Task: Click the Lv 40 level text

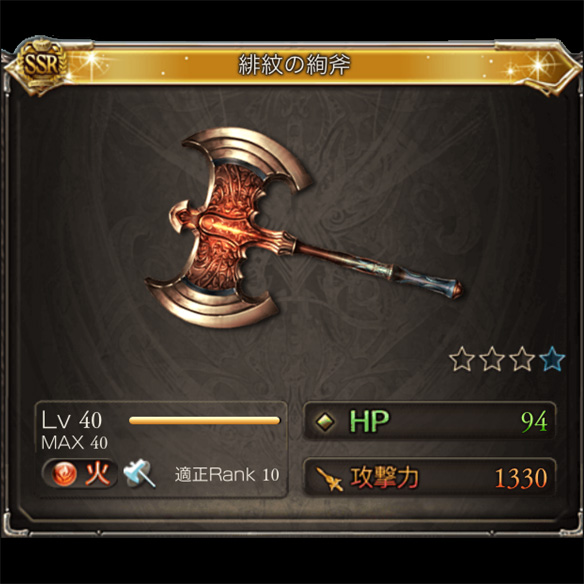Action: click(x=72, y=420)
